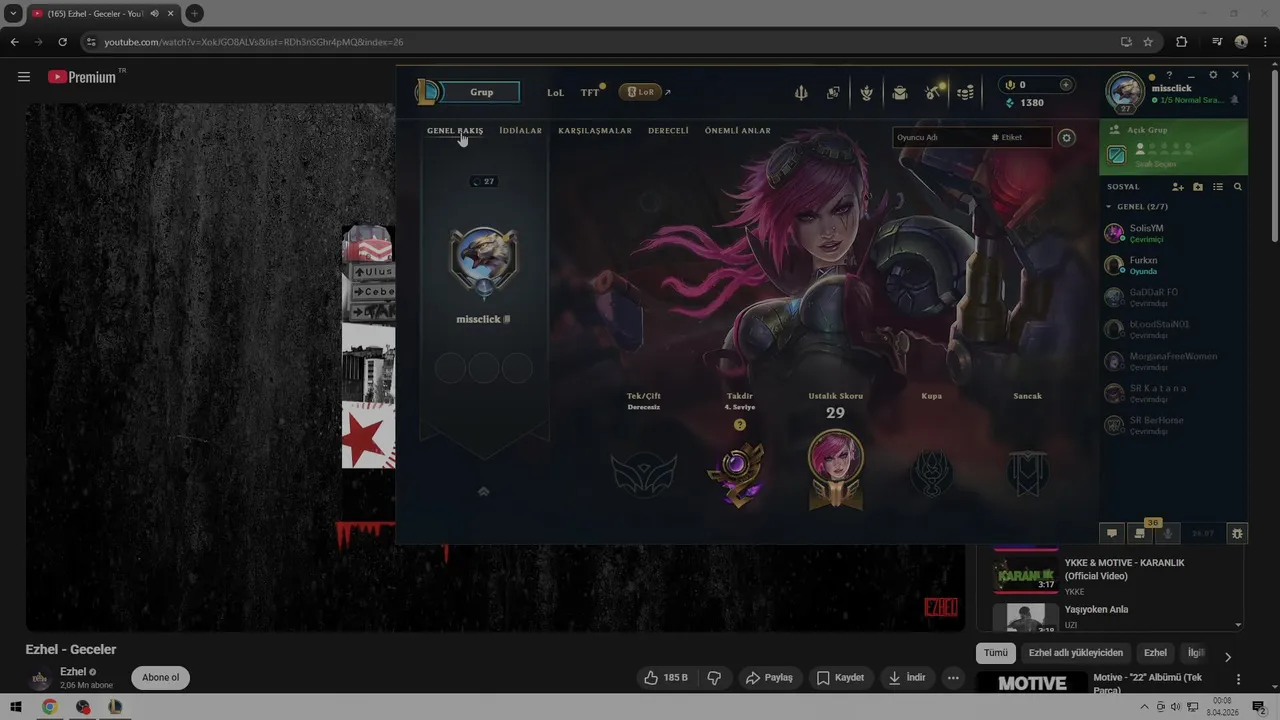
Task: Expand the profile banner up arrow
Action: pyautogui.click(x=484, y=491)
